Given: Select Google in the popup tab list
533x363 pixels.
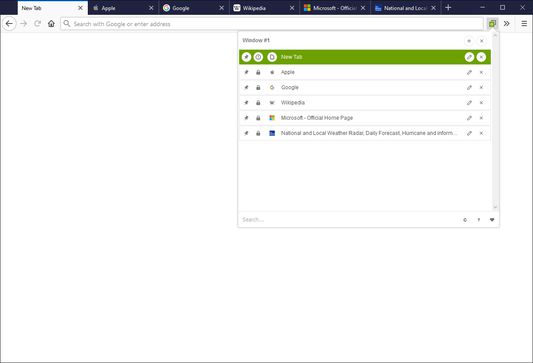Looking at the screenshot, I should pyautogui.click(x=365, y=87).
